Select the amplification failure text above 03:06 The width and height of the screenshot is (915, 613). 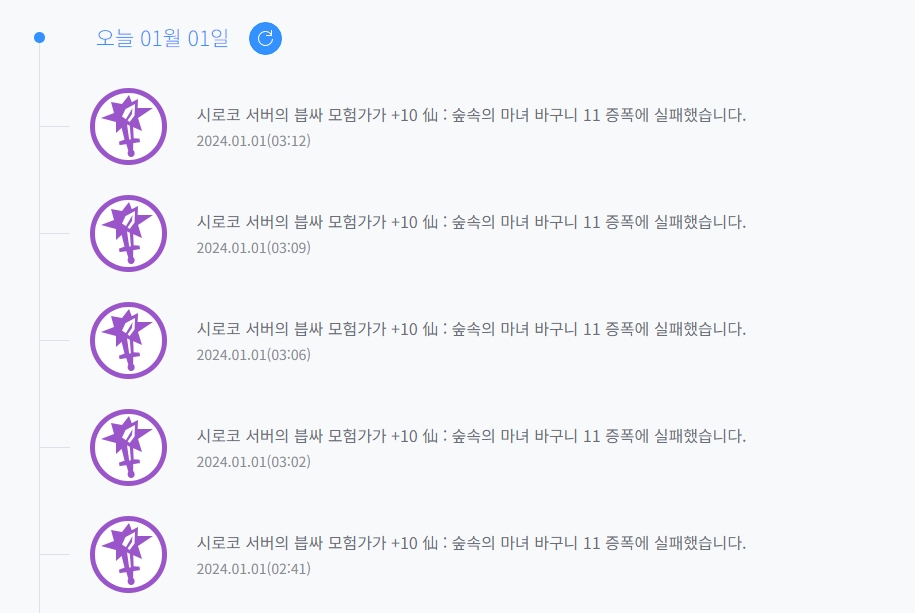pos(471,329)
